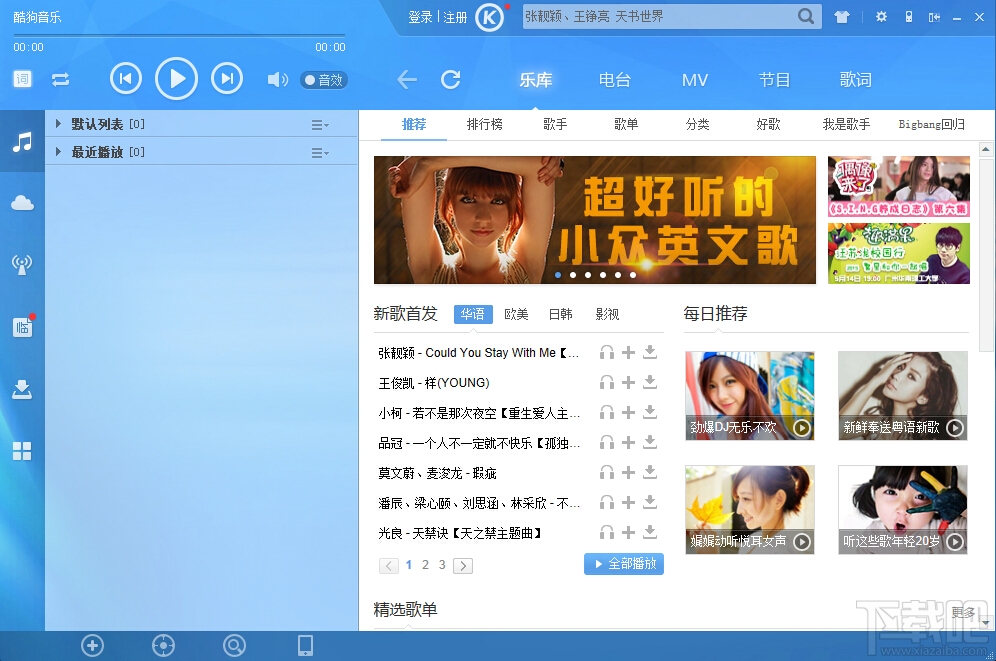Switch to mini mode via titlebar icon
Screen dimensions: 996x661
[x=935, y=16]
